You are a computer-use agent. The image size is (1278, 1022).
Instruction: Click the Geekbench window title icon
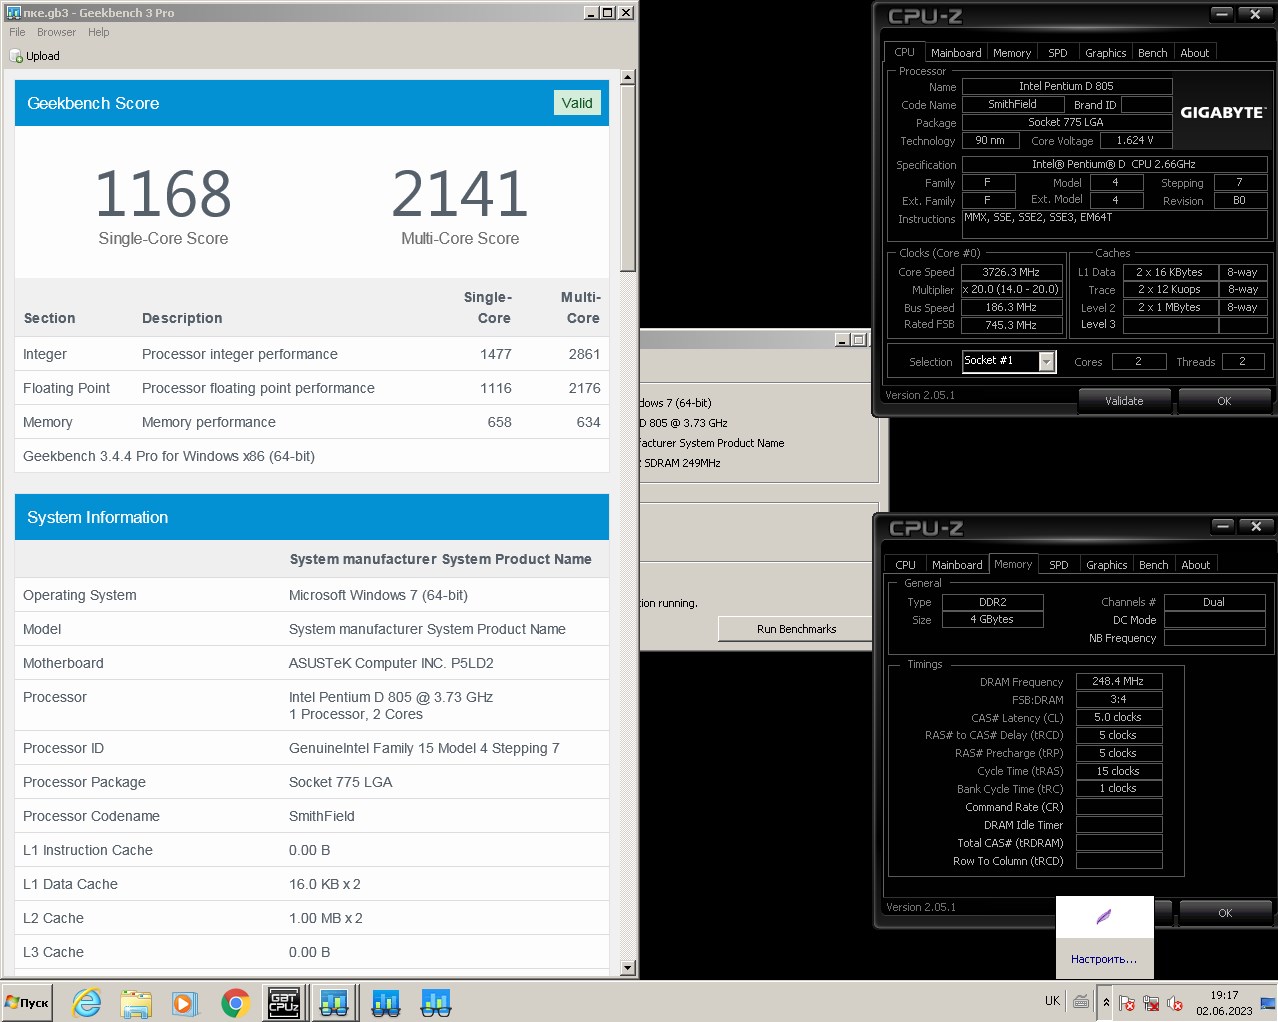pyautogui.click(x=13, y=12)
